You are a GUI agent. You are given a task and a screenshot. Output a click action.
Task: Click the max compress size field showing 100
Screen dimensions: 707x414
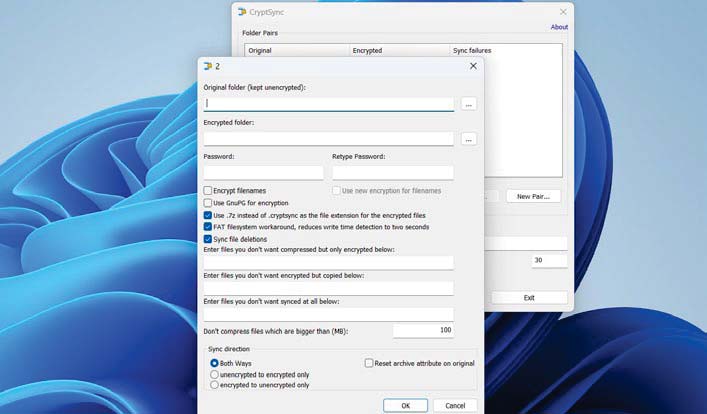click(423, 331)
